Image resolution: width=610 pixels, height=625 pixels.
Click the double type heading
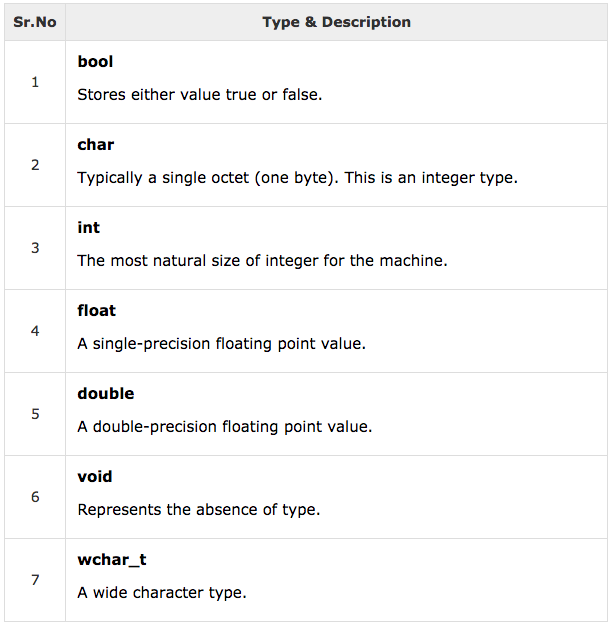click(x=106, y=394)
